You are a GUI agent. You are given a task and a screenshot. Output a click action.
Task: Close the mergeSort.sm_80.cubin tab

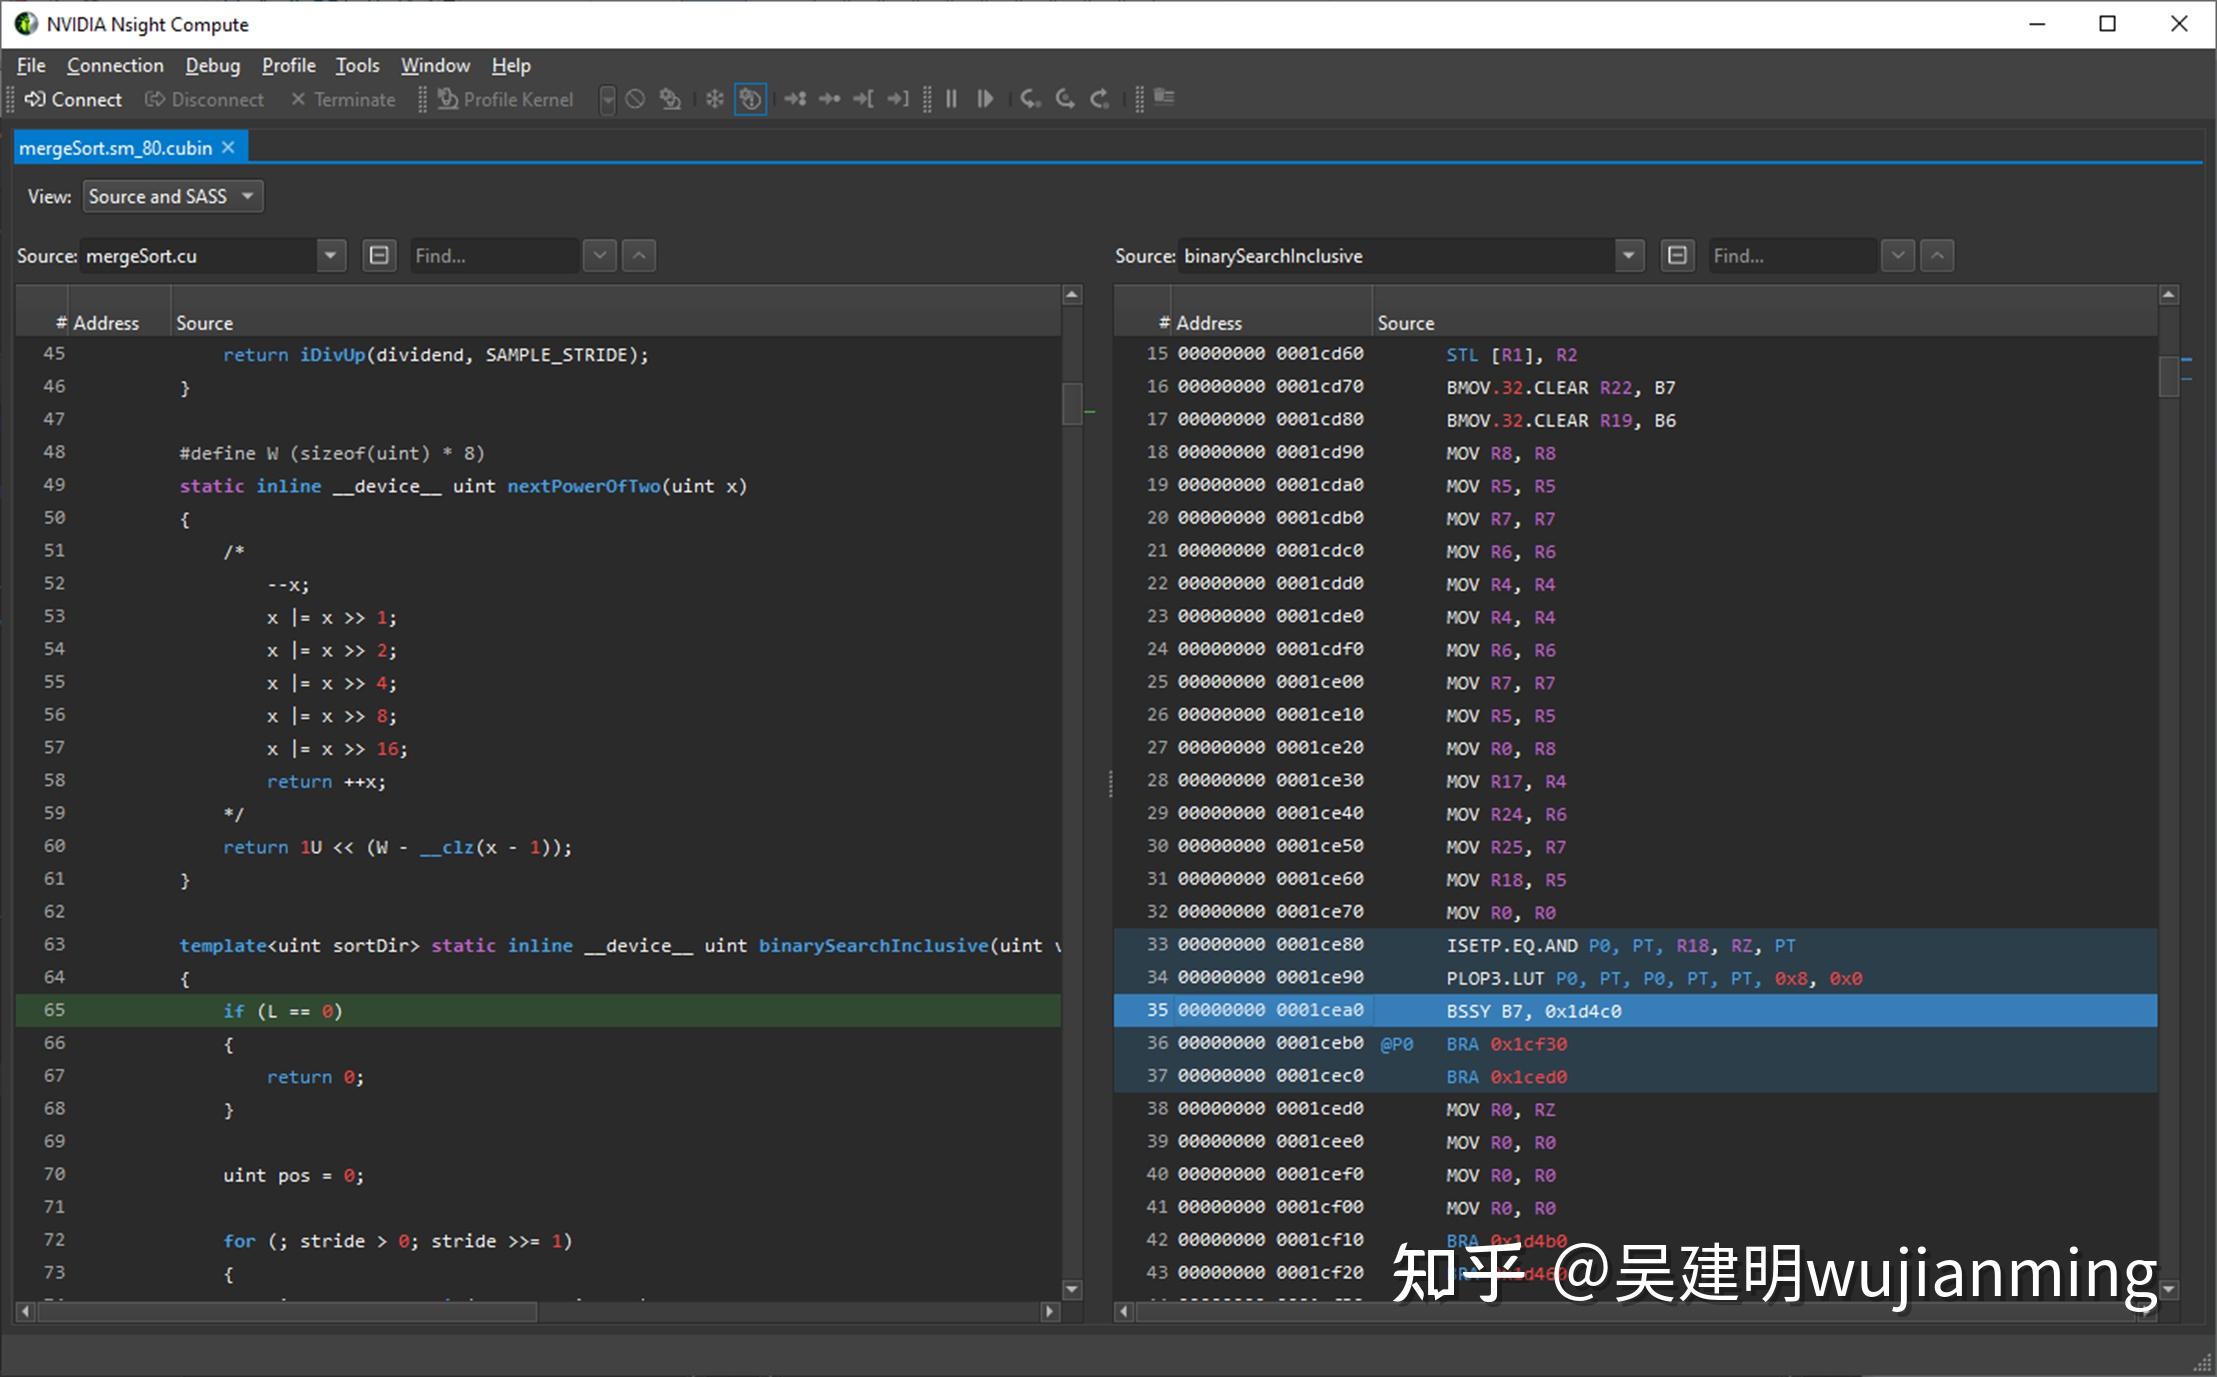228,148
